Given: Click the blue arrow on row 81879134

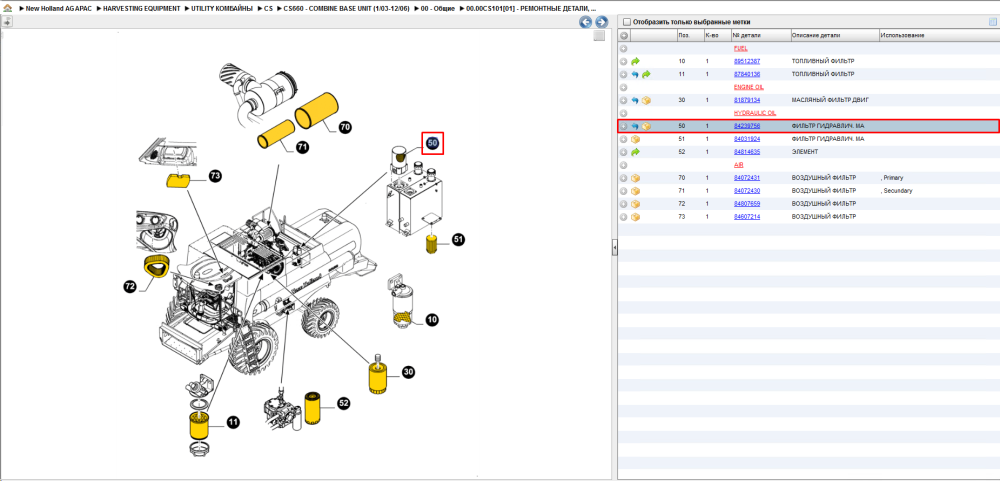Looking at the screenshot, I should coord(635,100).
